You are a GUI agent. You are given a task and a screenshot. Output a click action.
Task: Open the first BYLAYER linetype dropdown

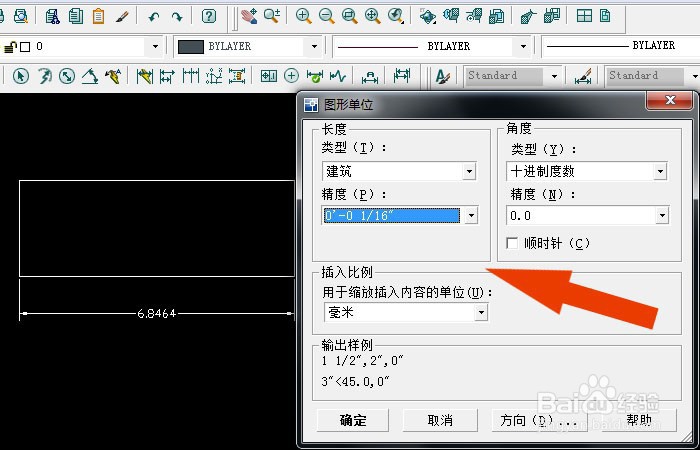(x=523, y=46)
